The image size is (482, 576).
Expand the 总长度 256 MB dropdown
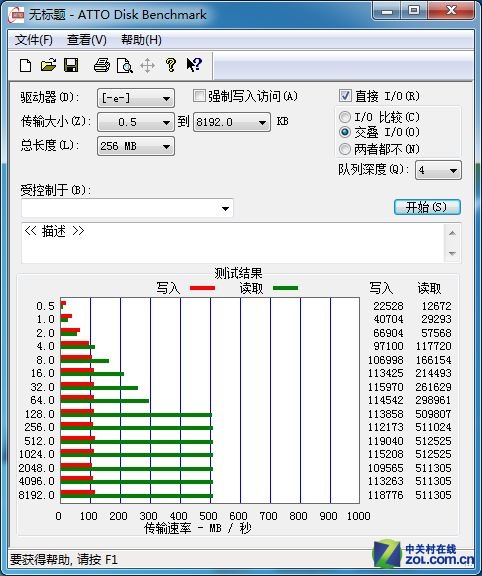click(136, 146)
